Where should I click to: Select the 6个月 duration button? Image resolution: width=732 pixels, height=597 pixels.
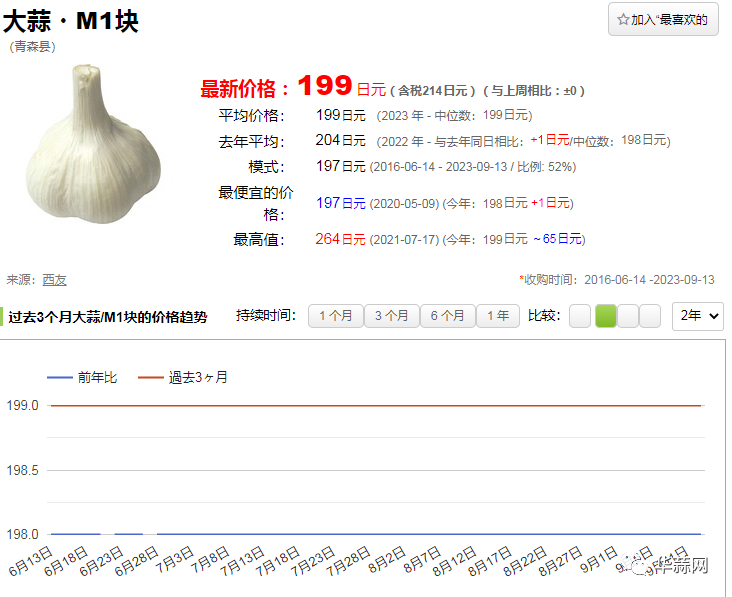448,316
